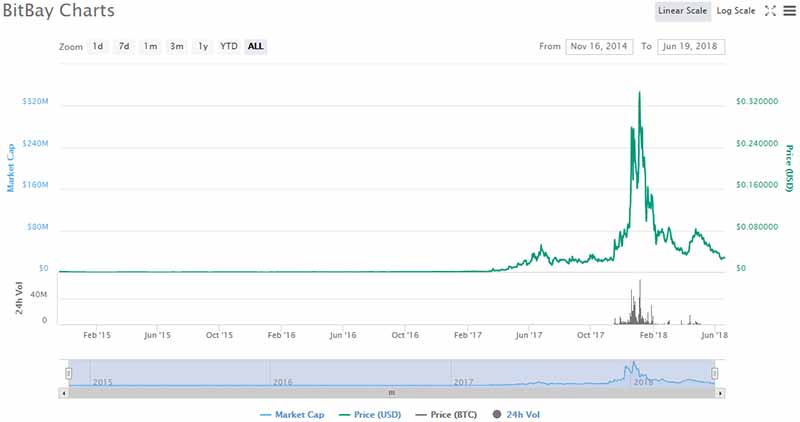Image resolution: width=800 pixels, height=422 pixels.
Task: Set zoom range to 3m
Action: click(x=177, y=46)
